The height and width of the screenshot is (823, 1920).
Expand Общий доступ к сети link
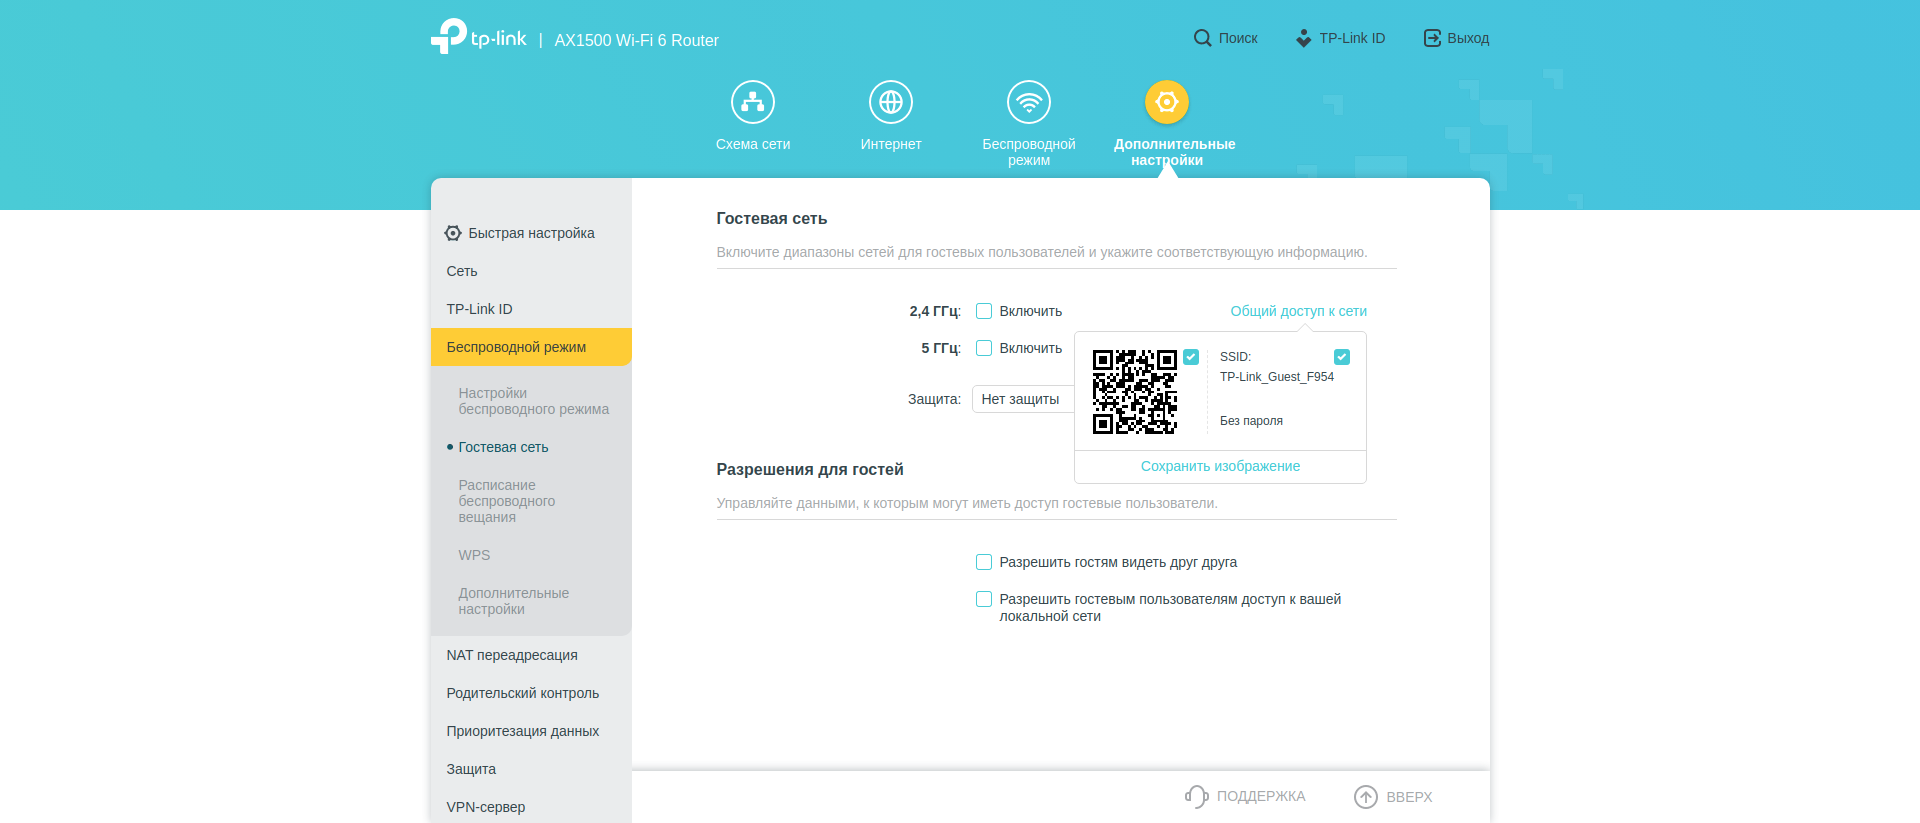[x=1298, y=311]
